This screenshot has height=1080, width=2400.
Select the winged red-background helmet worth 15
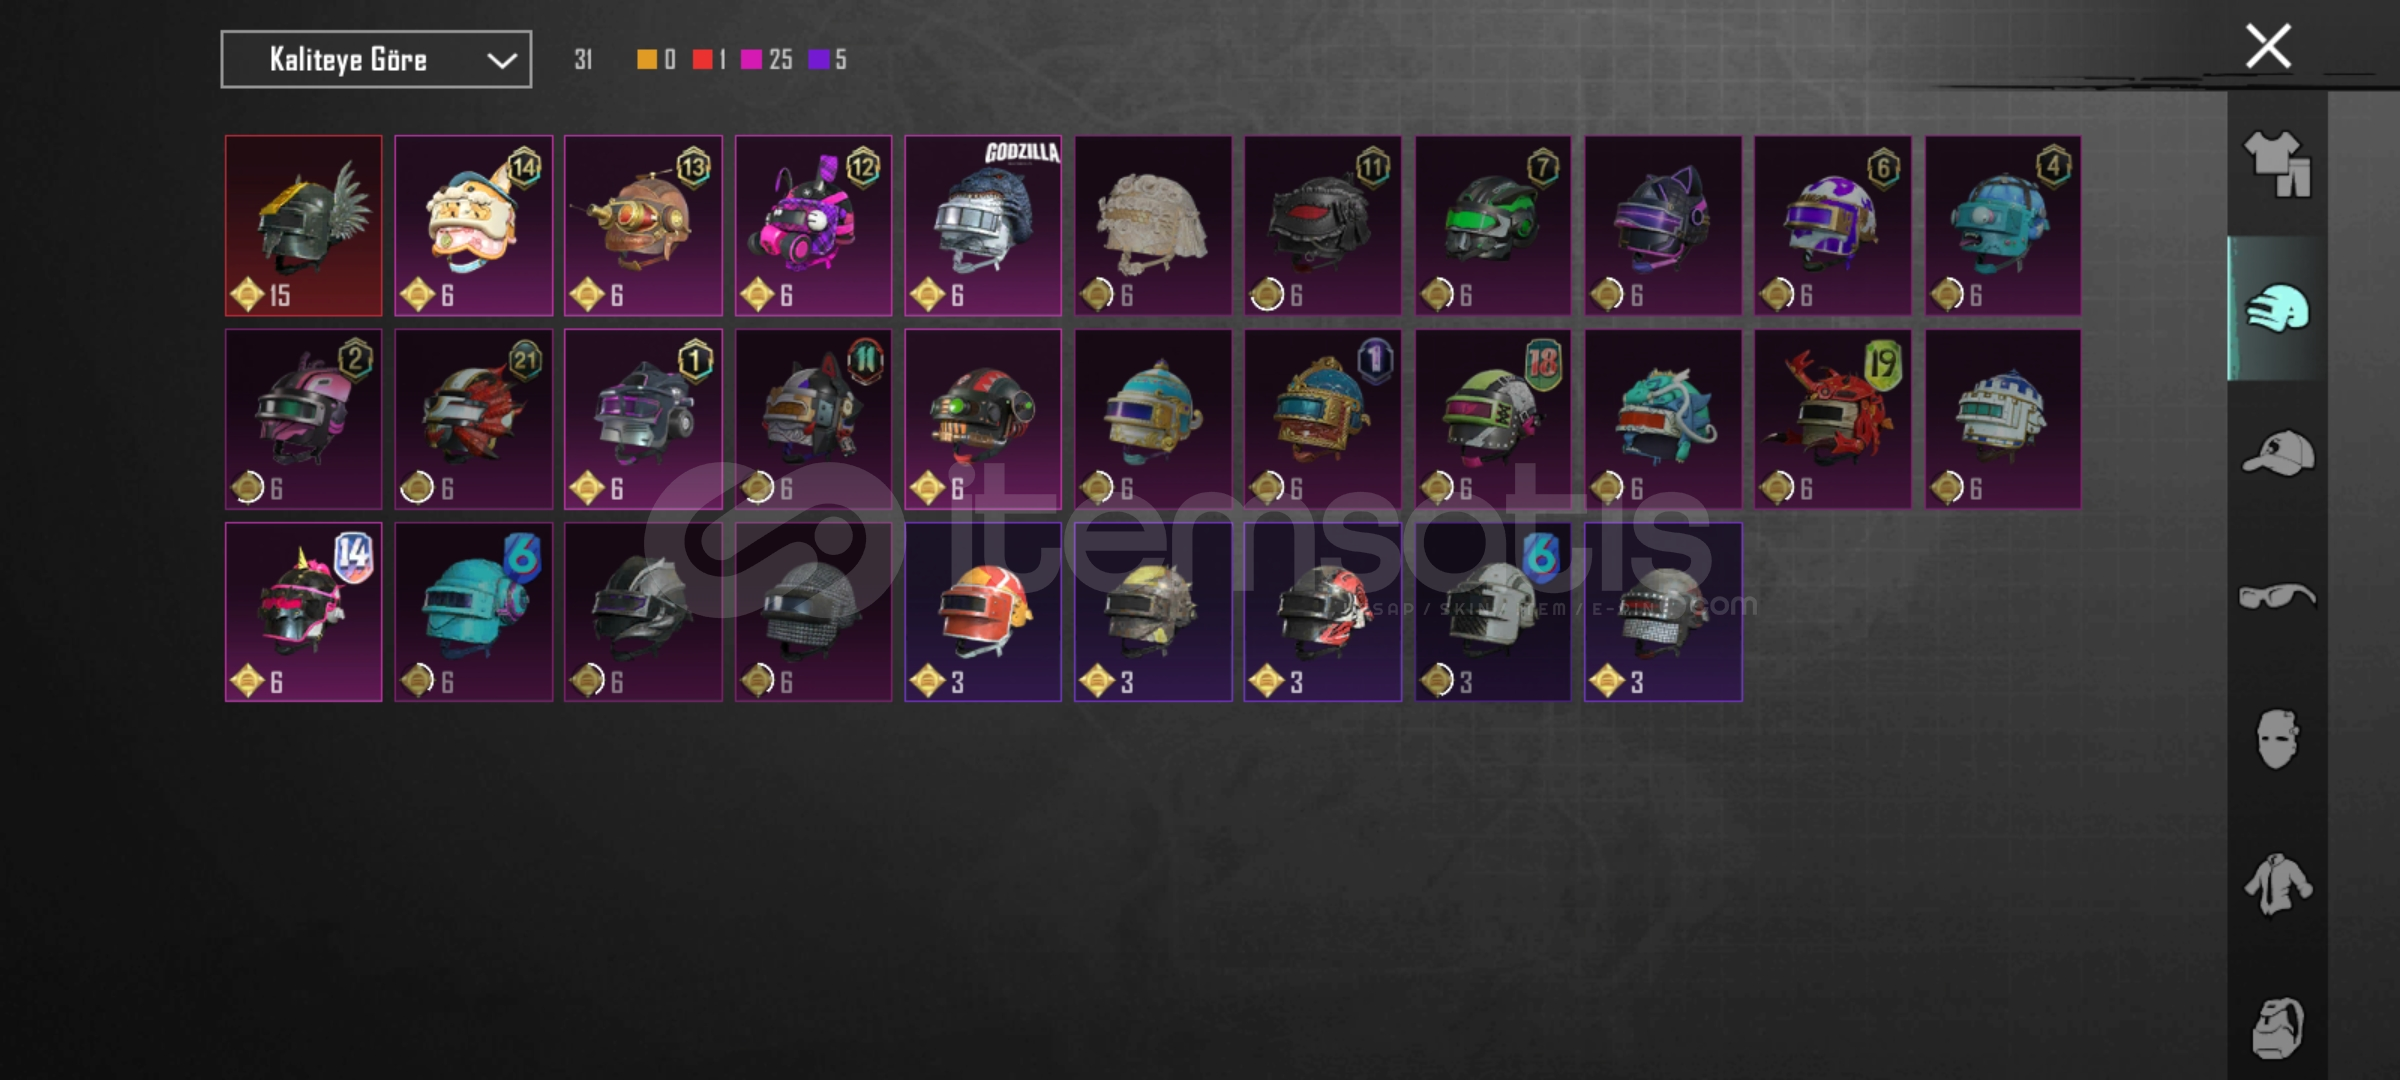304,226
